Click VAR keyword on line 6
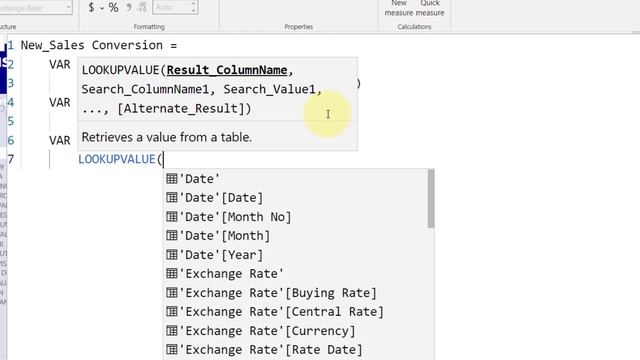 point(60,140)
